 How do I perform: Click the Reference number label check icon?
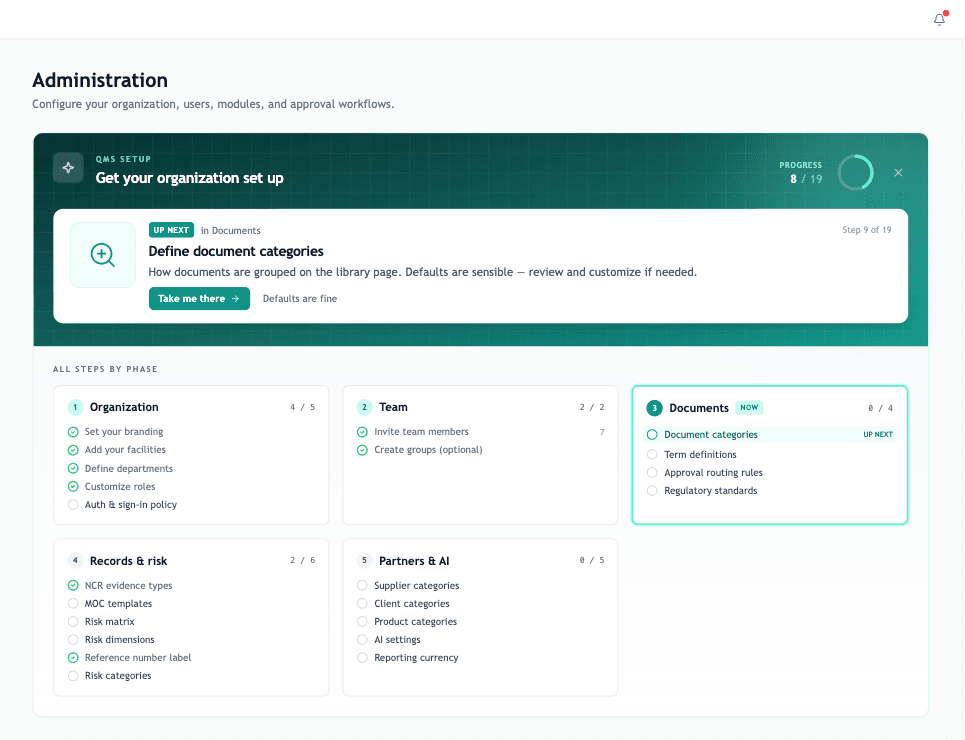click(73, 658)
